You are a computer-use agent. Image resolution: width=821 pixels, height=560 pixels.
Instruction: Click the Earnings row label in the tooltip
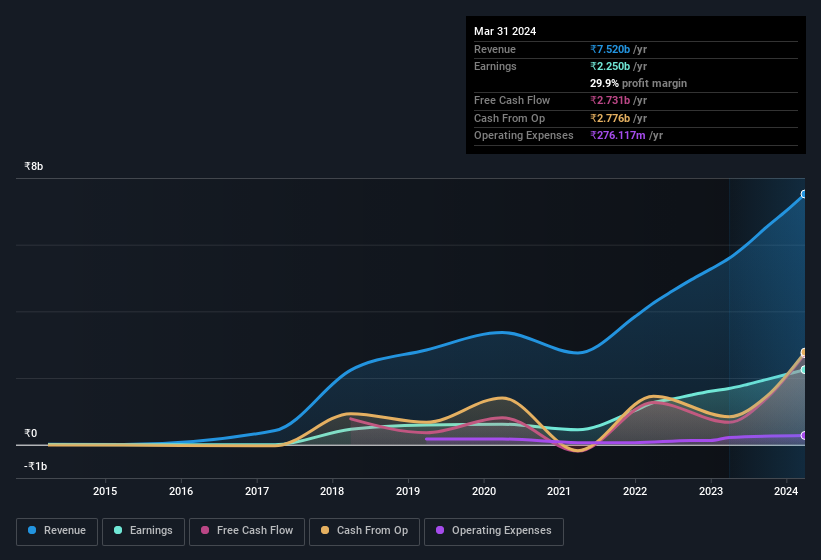[495, 66]
